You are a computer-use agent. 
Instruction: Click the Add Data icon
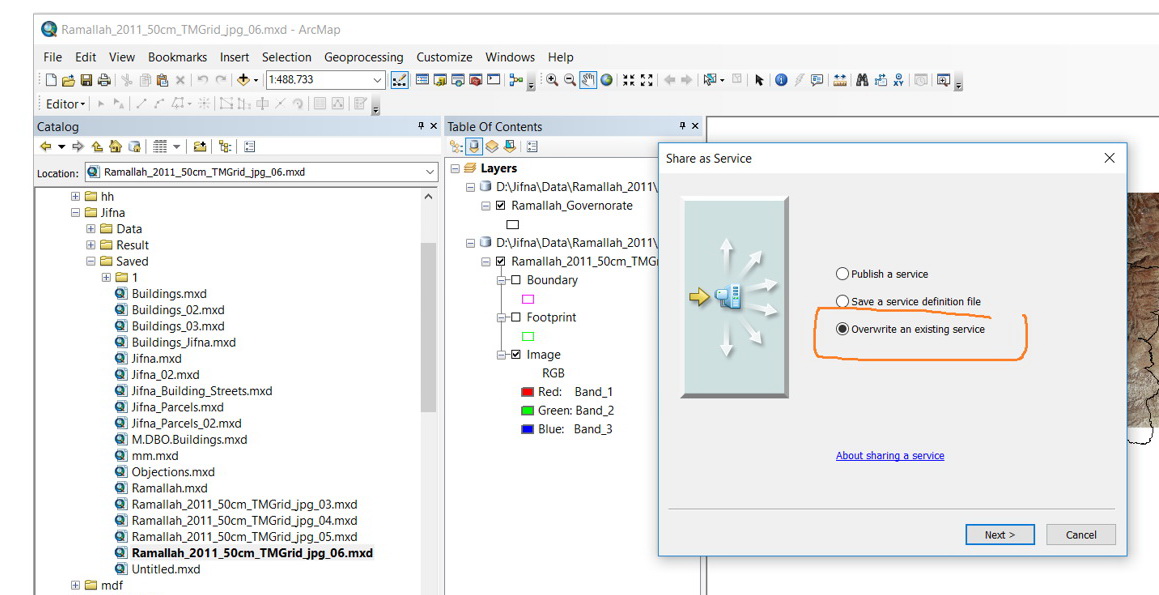click(x=242, y=80)
